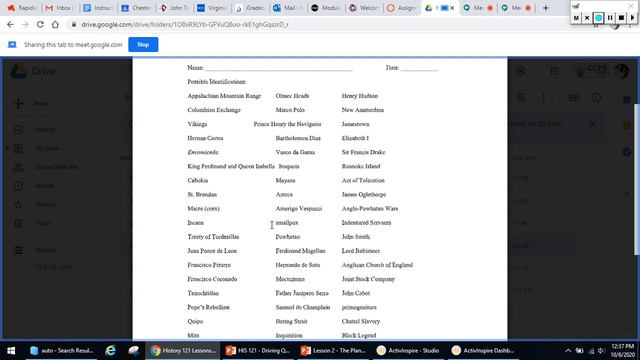Screen dimensions: 640x360
Task: Open Starred in Drive sidebar
Action: (44, 204)
